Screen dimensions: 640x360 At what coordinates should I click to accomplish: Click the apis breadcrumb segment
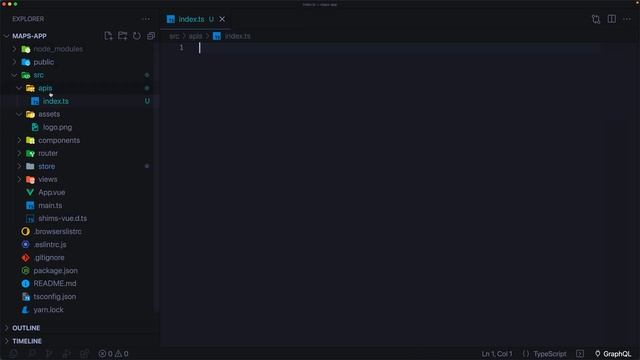tap(195, 36)
